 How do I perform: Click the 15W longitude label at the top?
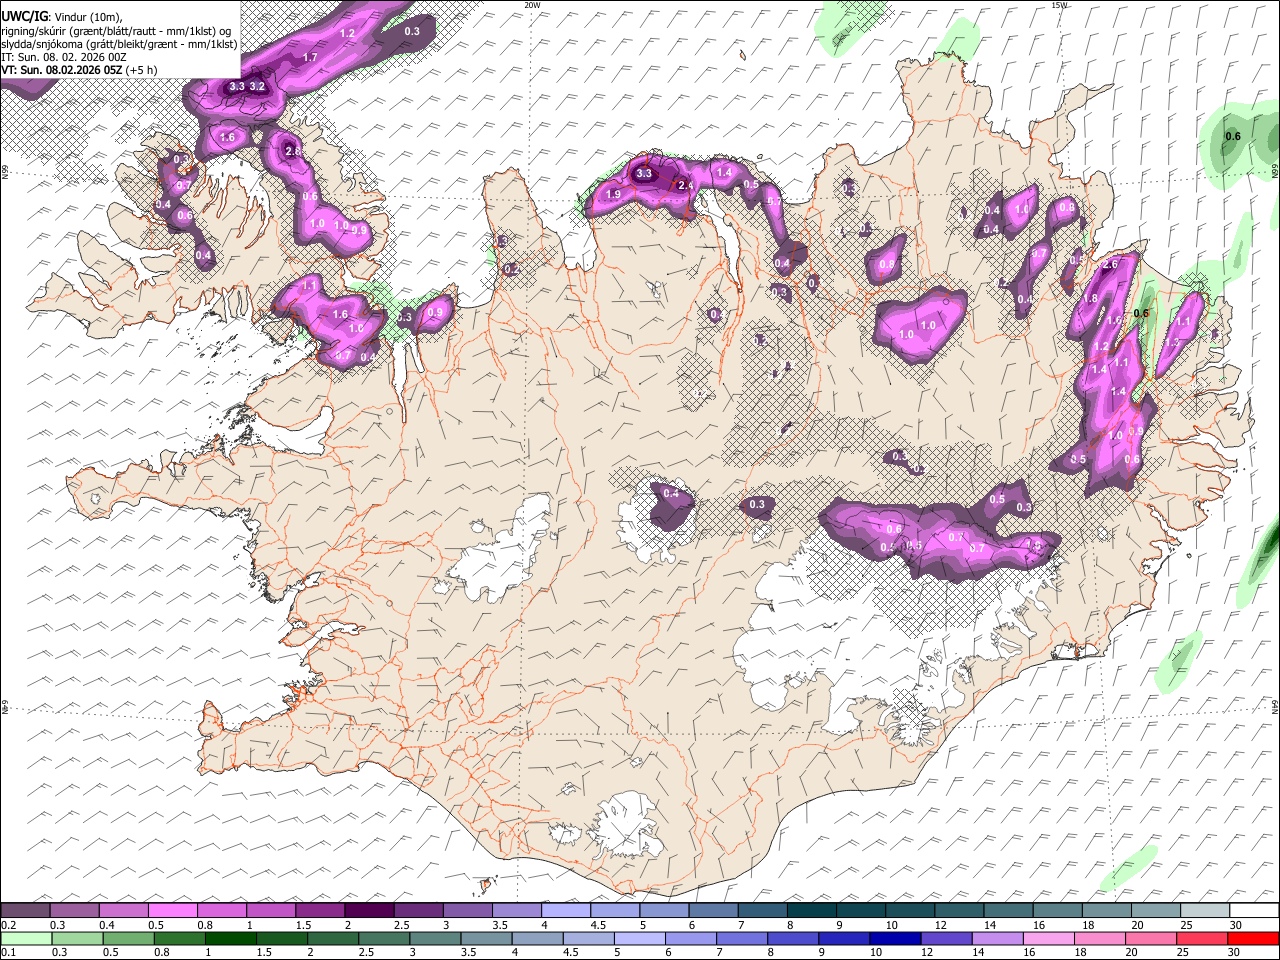click(1059, 5)
